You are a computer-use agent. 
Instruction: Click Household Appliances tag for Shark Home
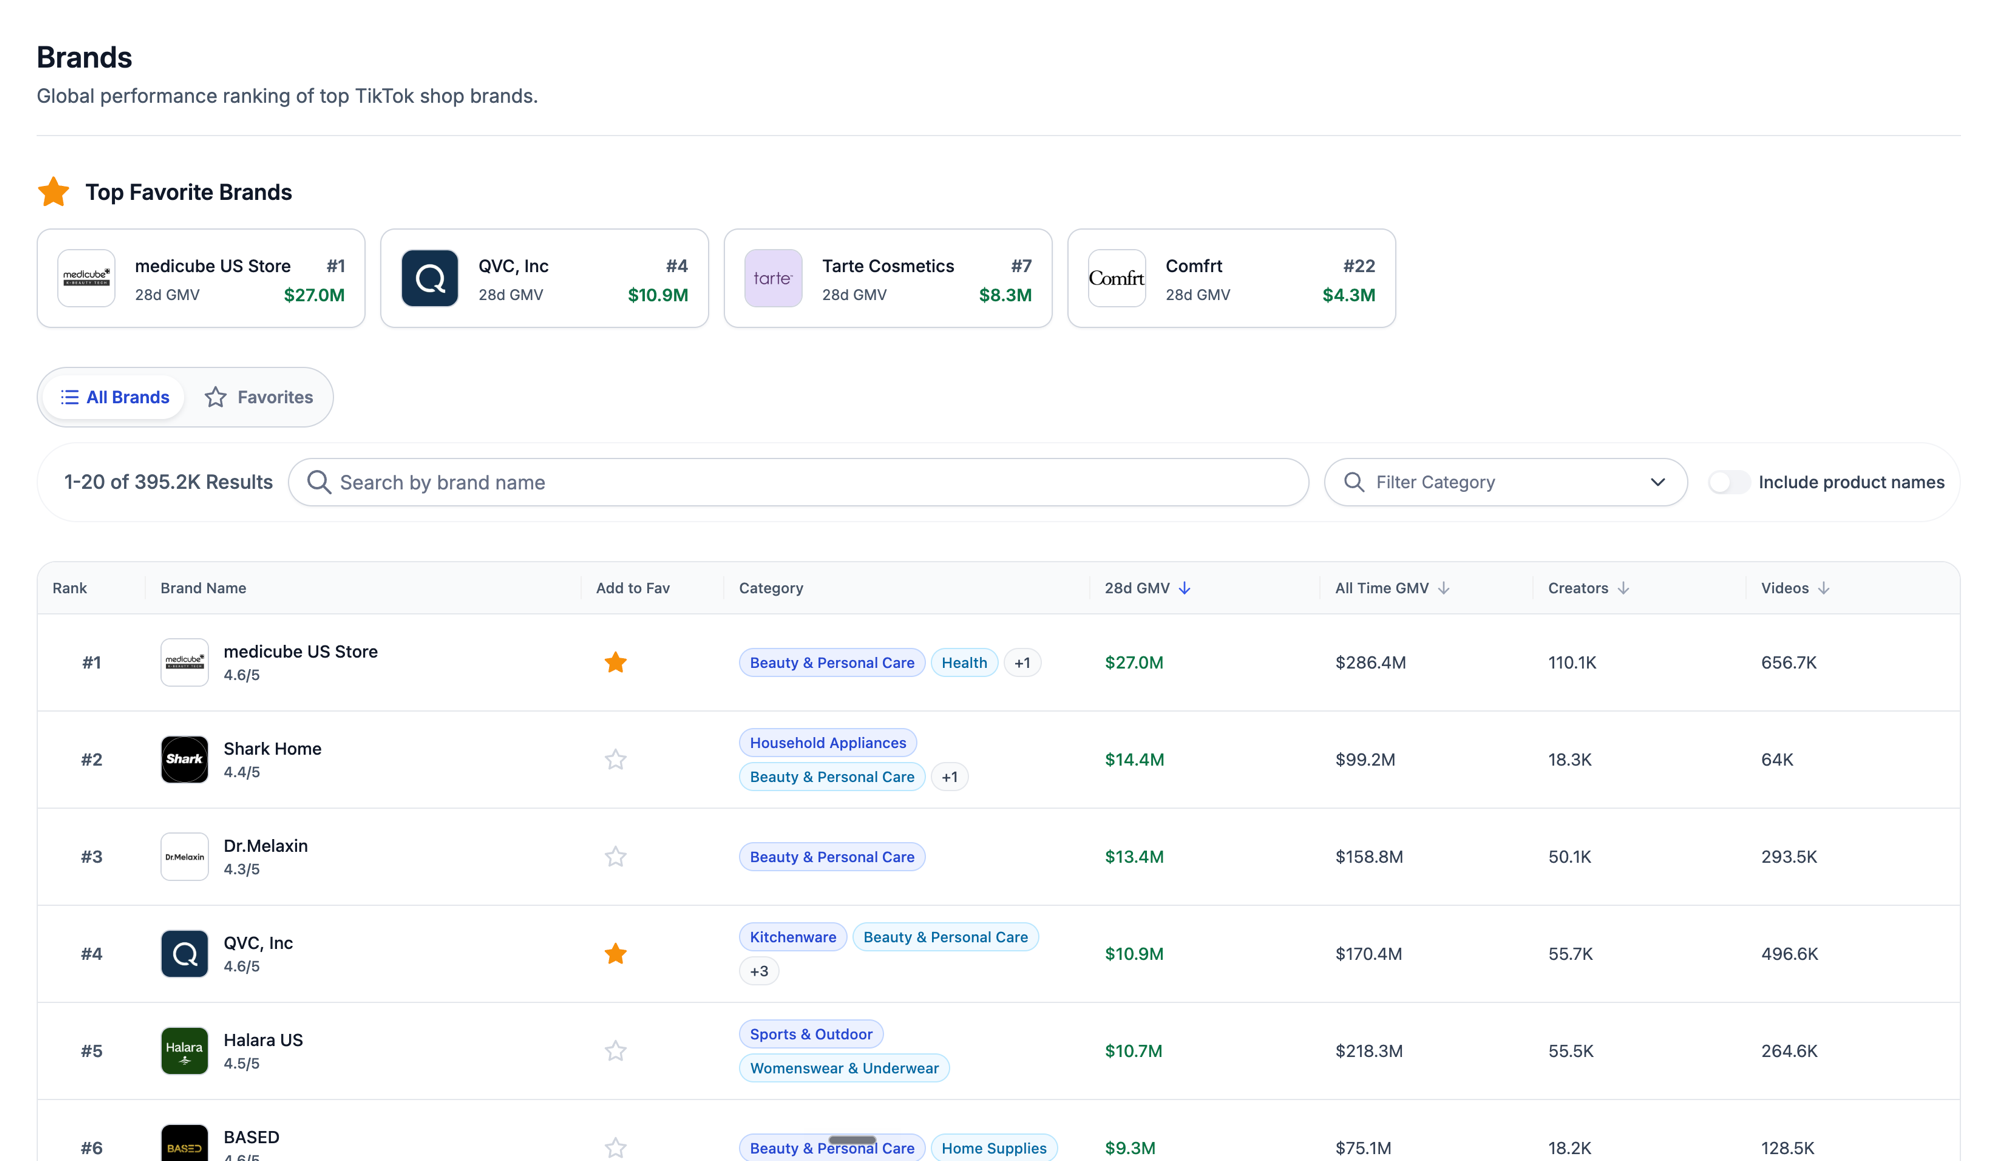(x=828, y=742)
